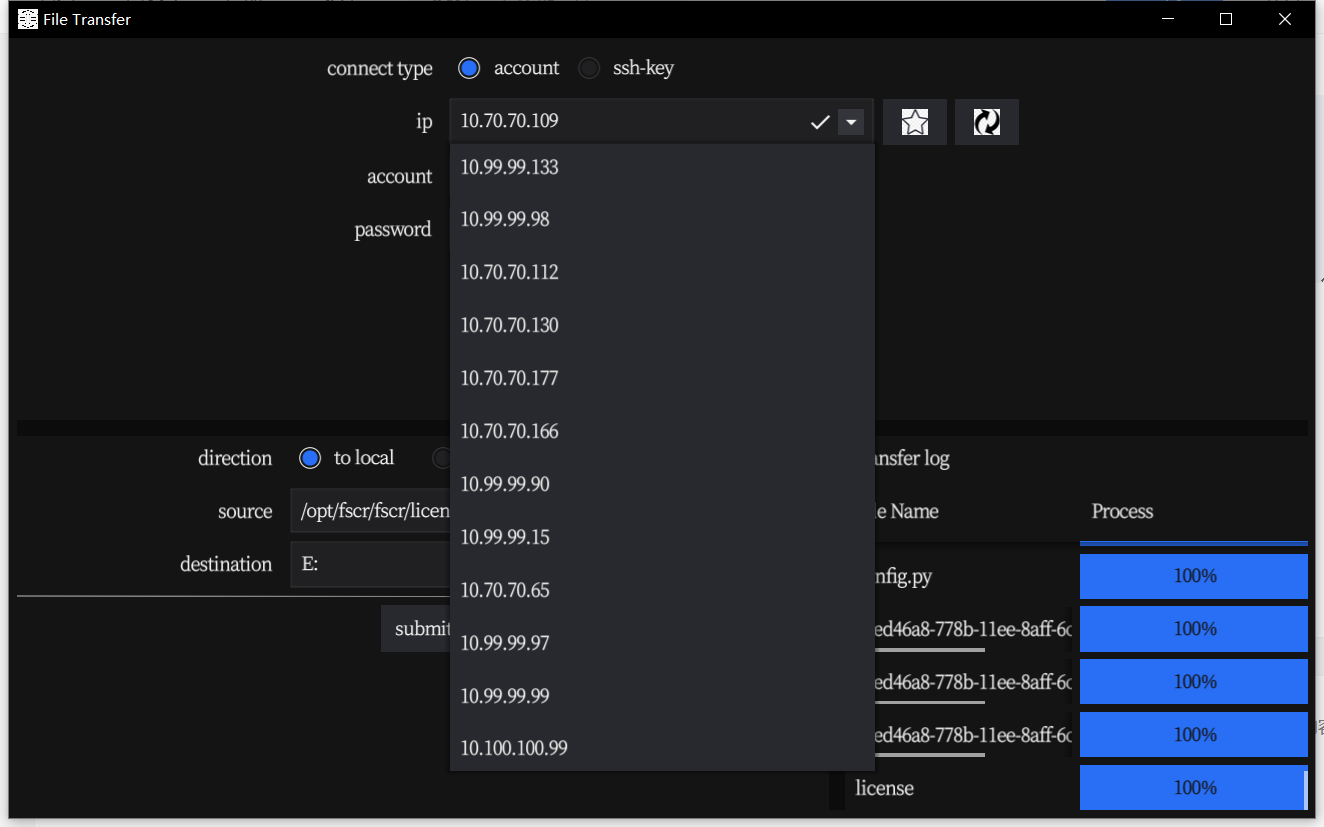Screen dimensions: 1324x827
Task: Click the destination field showing E:
Action: [x=370, y=564]
